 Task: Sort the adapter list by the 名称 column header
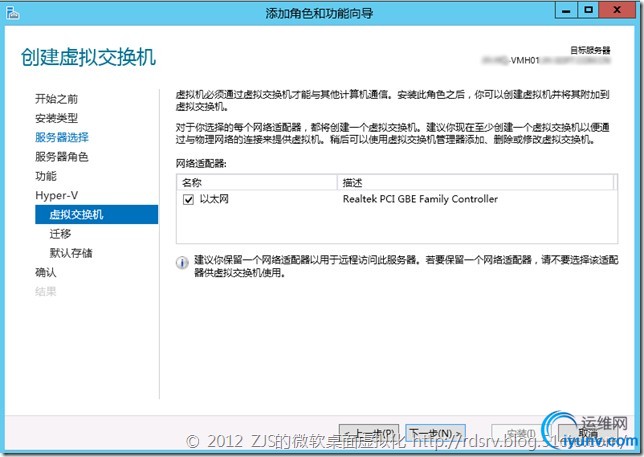coord(257,183)
